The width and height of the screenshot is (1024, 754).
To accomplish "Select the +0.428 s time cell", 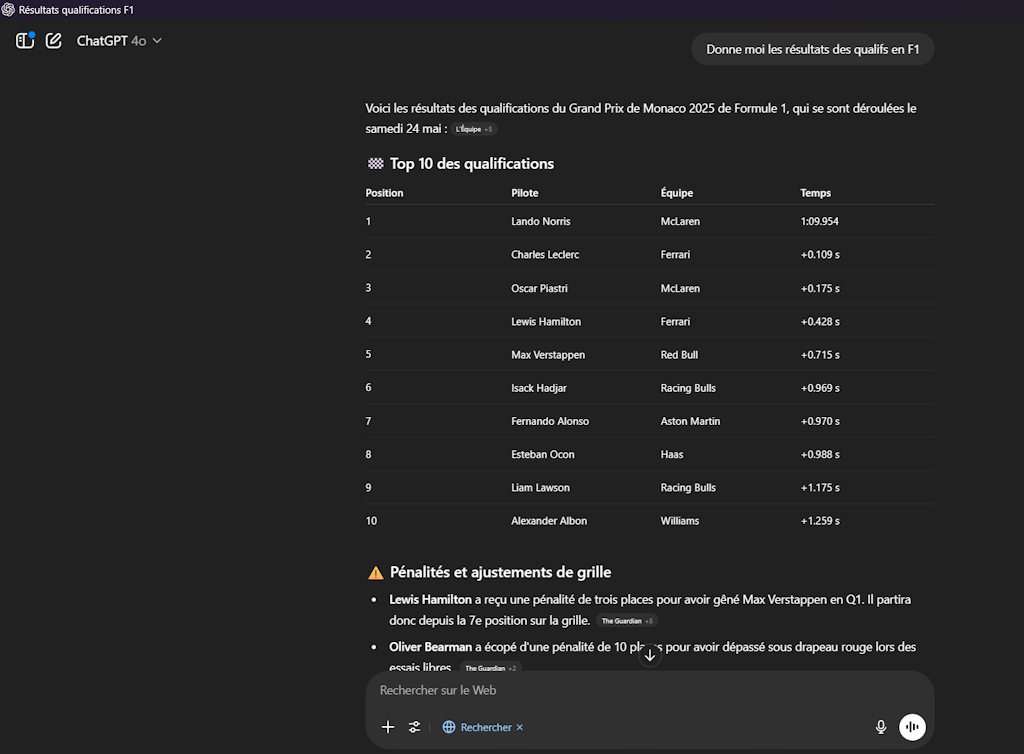I will tap(820, 321).
